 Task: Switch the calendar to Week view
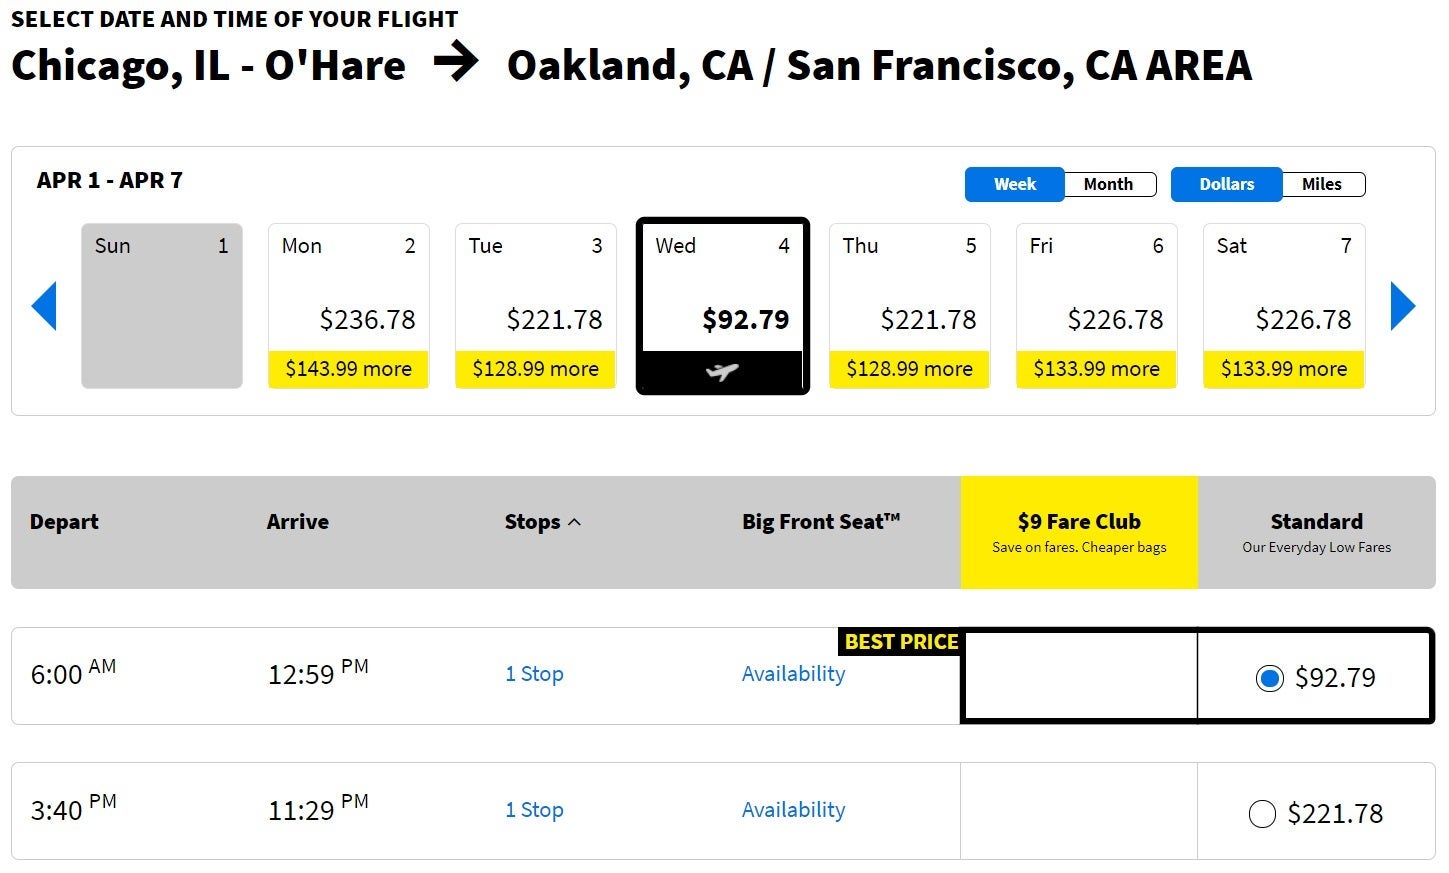1014,184
